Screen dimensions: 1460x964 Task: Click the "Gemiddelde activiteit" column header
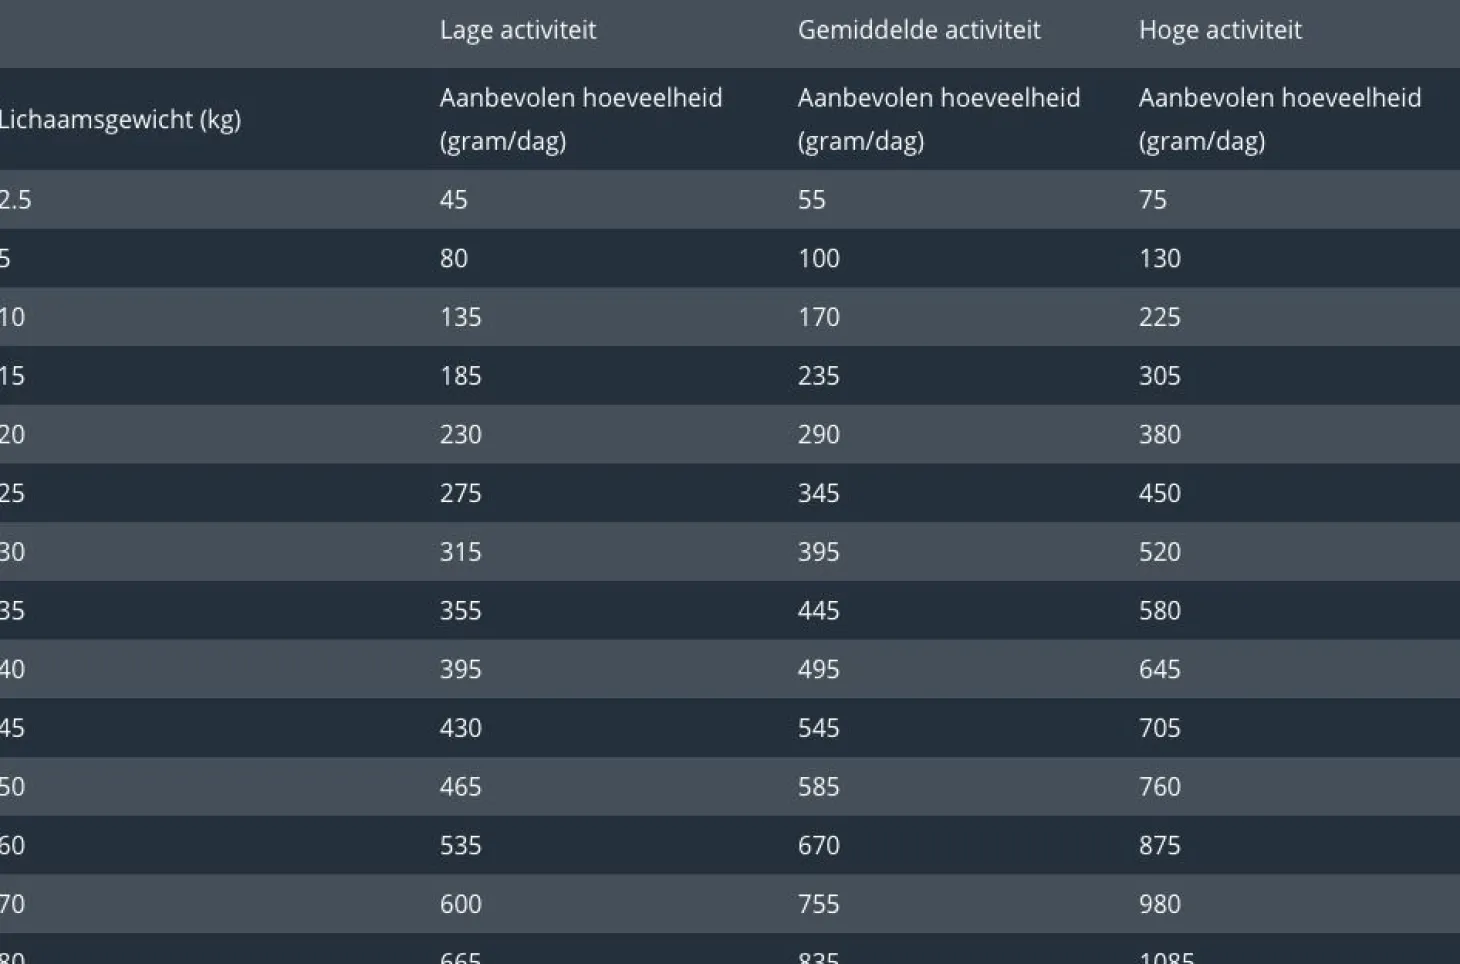coord(918,30)
